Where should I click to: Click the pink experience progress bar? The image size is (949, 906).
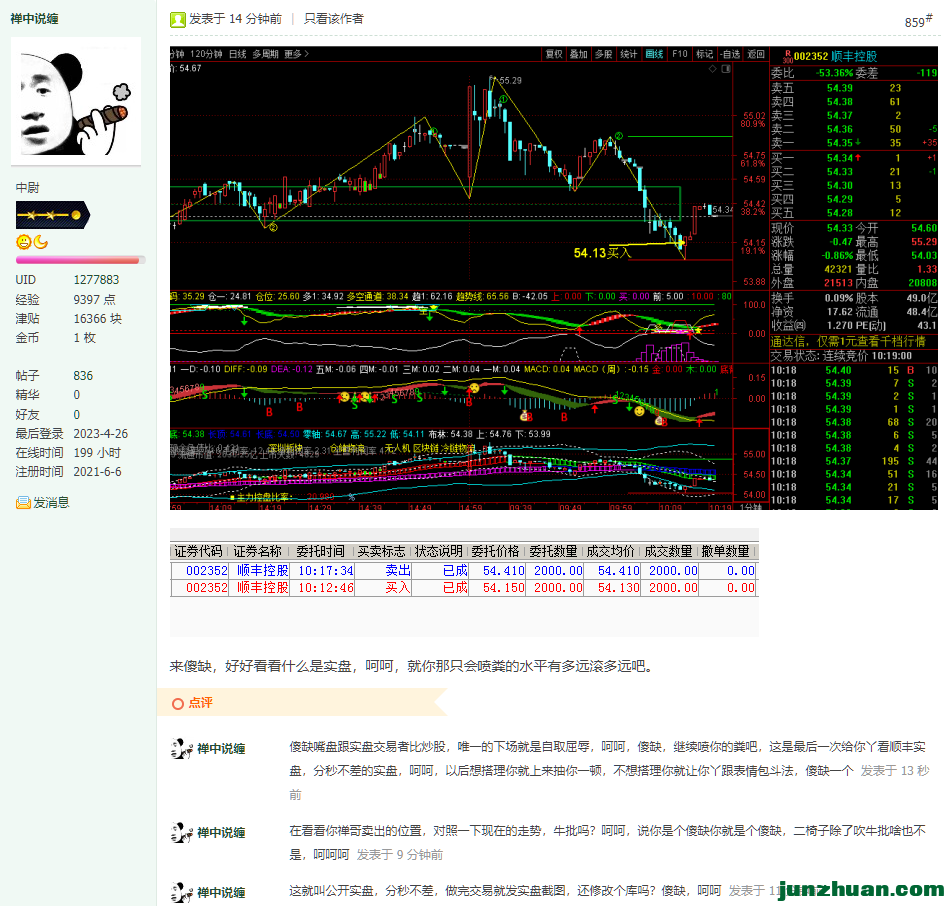point(80,260)
